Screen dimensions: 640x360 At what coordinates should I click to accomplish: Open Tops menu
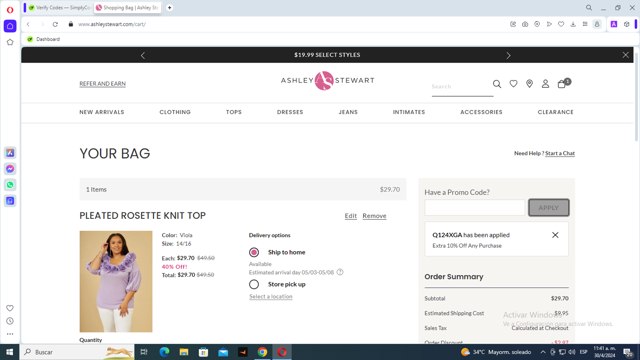pyautogui.click(x=234, y=112)
